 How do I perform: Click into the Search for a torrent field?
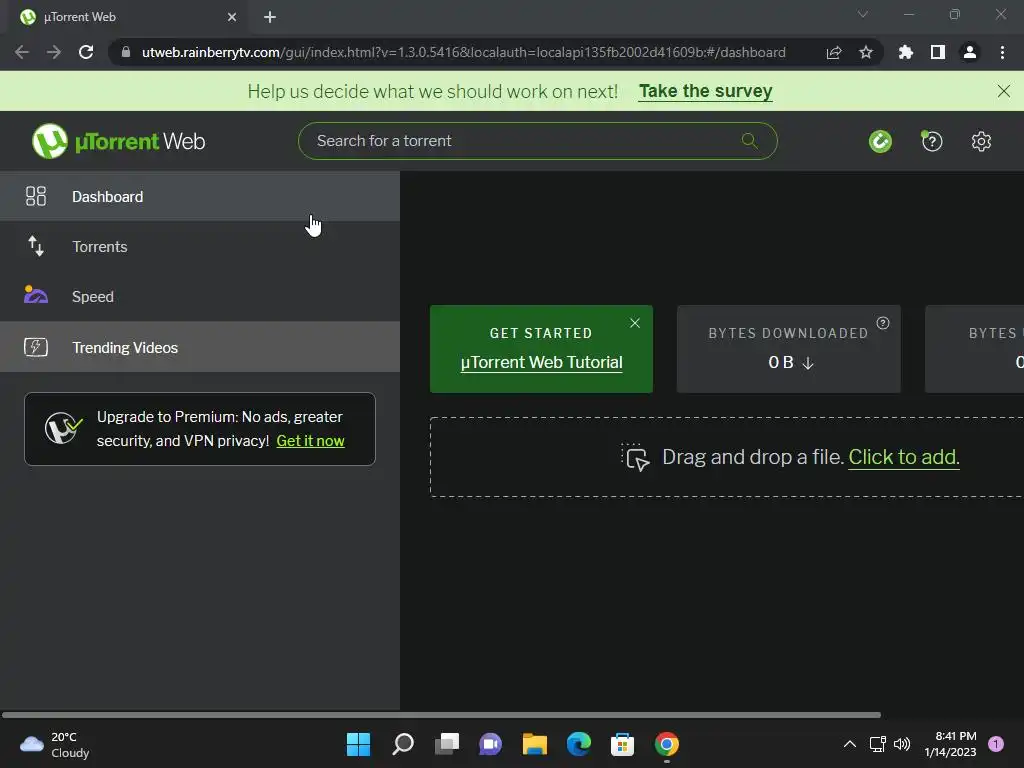(x=537, y=141)
